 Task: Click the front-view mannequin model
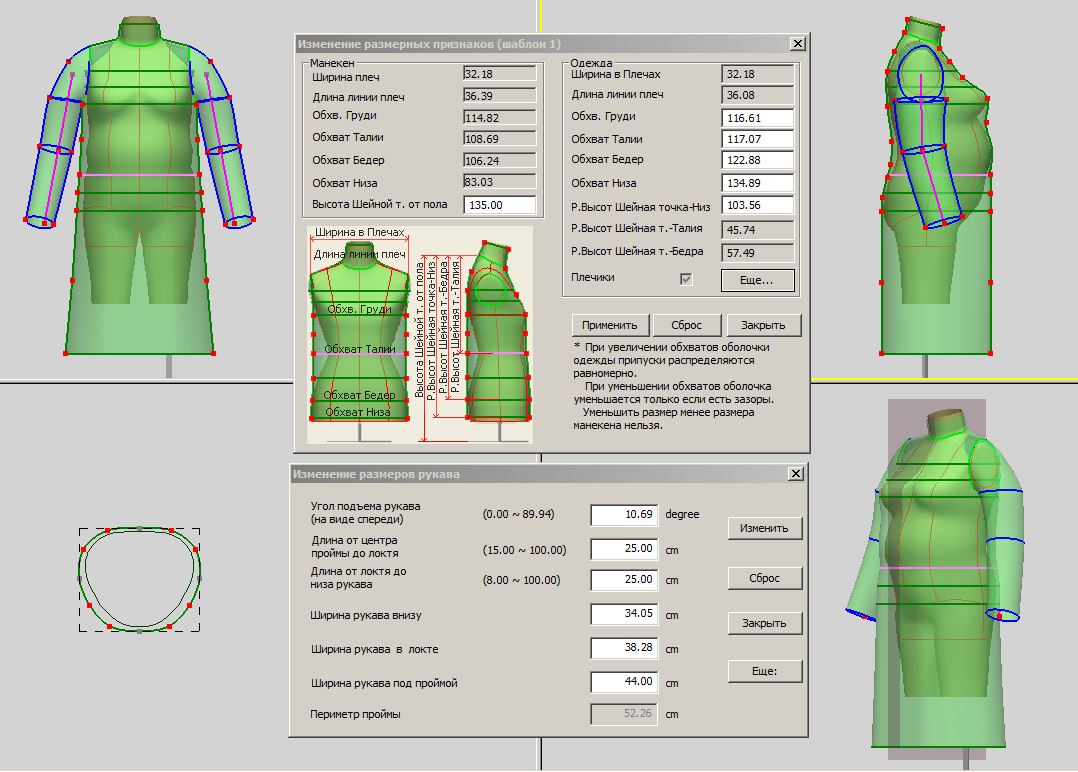140,186
